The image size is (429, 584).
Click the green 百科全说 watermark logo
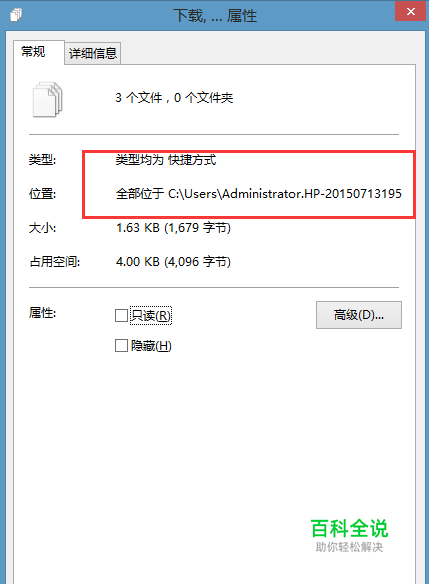point(349,528)
